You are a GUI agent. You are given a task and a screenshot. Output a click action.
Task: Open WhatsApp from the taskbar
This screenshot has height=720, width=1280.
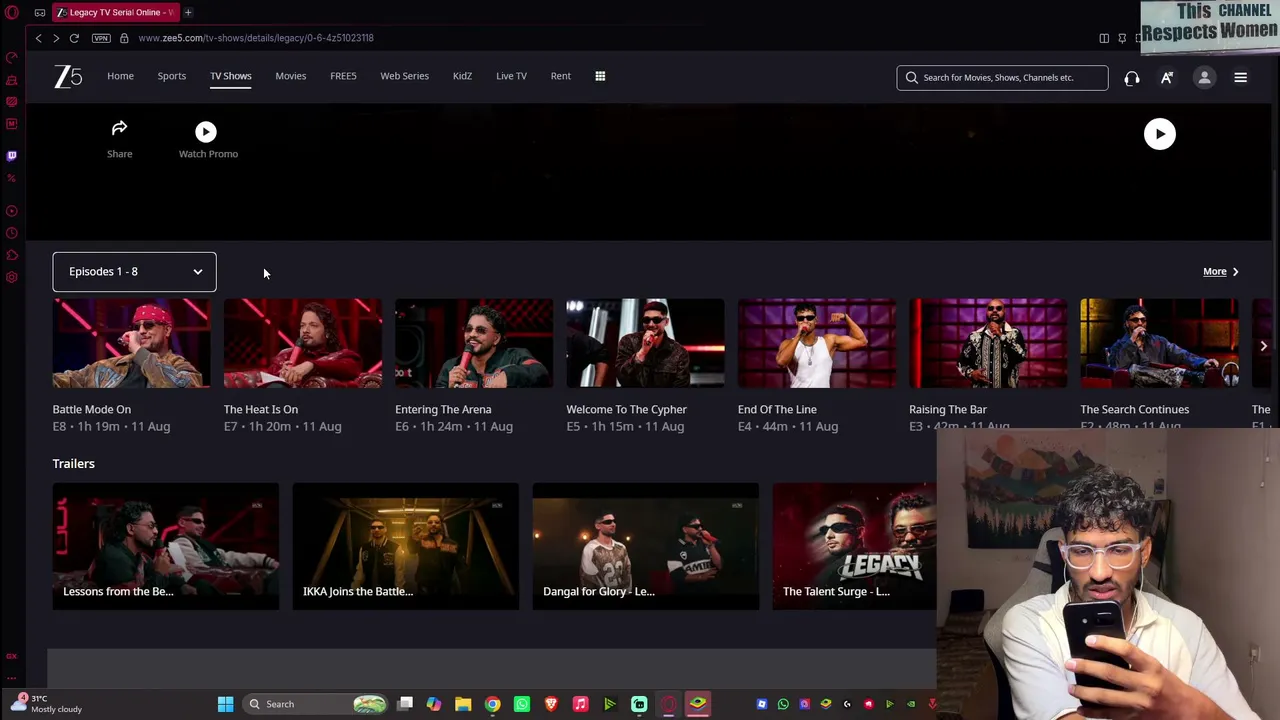[522, 704]
